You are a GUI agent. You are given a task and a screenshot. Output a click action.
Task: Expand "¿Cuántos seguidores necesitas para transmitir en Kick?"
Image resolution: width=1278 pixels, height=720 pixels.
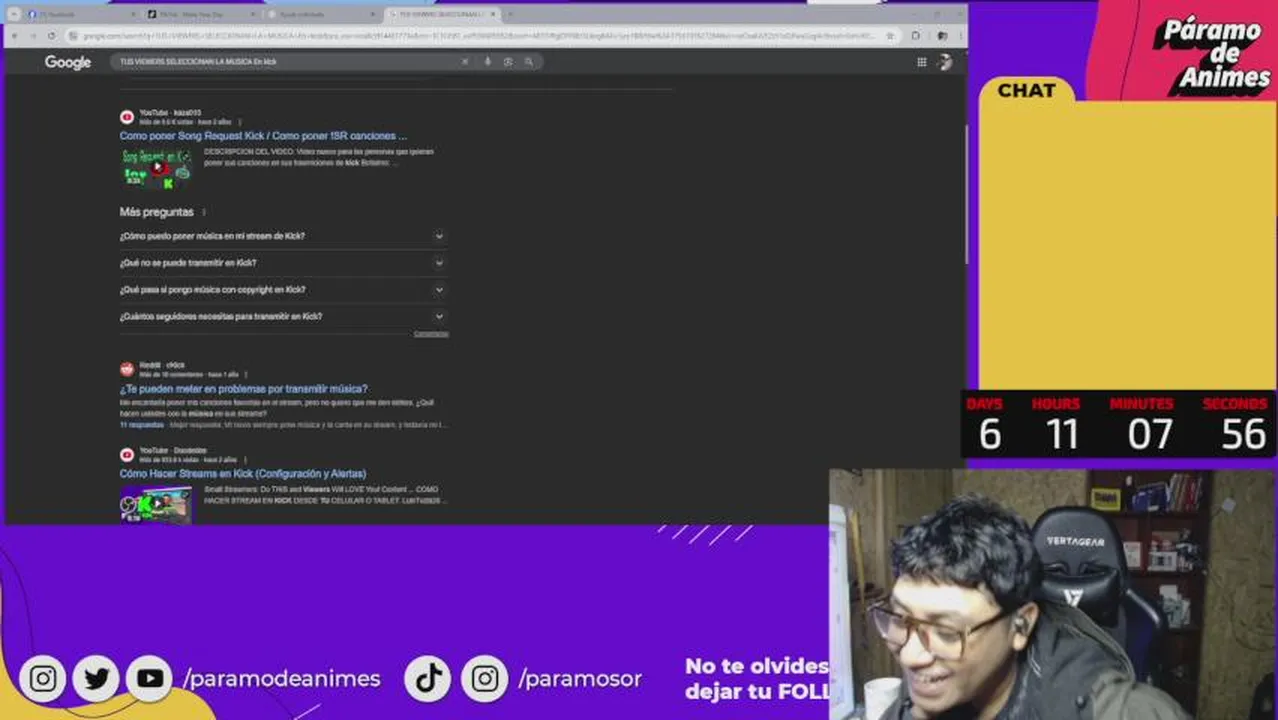click(284, 316)
